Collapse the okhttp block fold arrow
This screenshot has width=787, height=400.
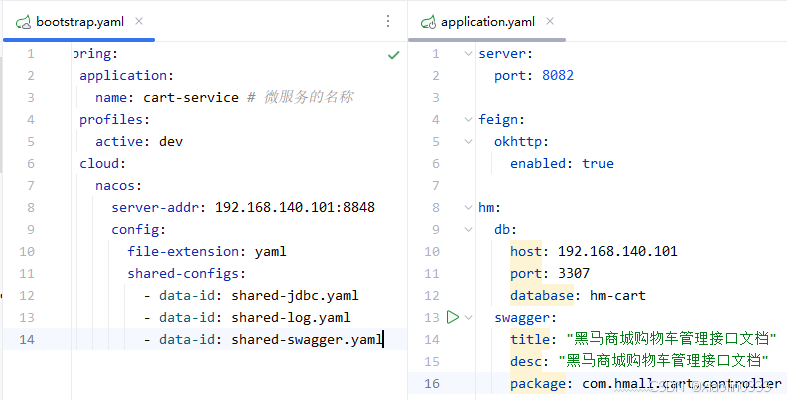[468, 142]
